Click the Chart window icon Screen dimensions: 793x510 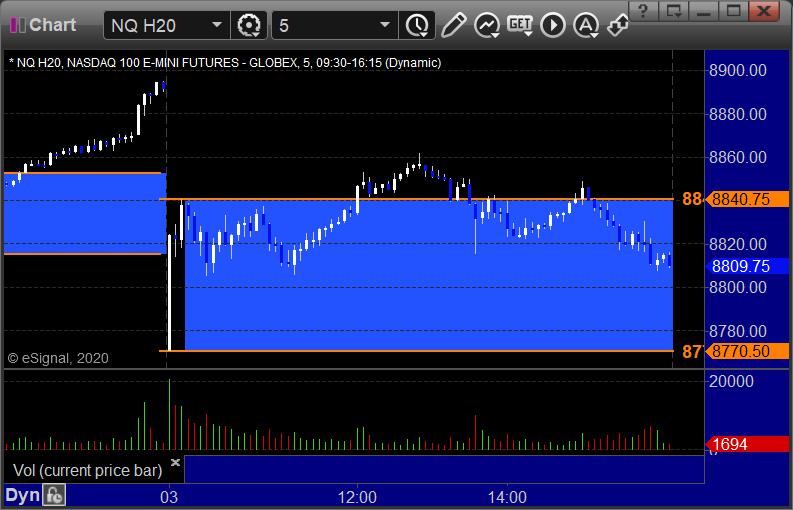pos(18,25)
